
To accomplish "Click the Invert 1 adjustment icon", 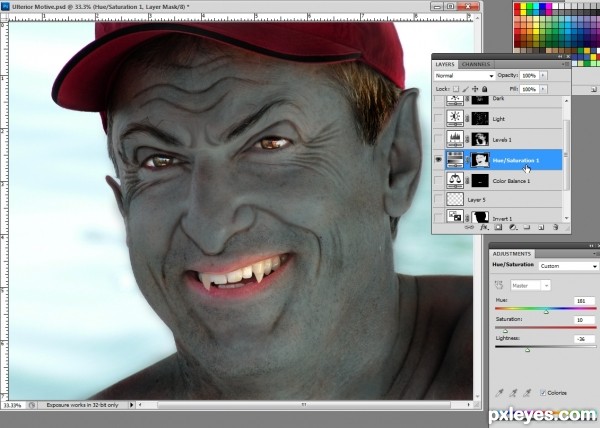I will pyautogui.click(x=455, y=216).
